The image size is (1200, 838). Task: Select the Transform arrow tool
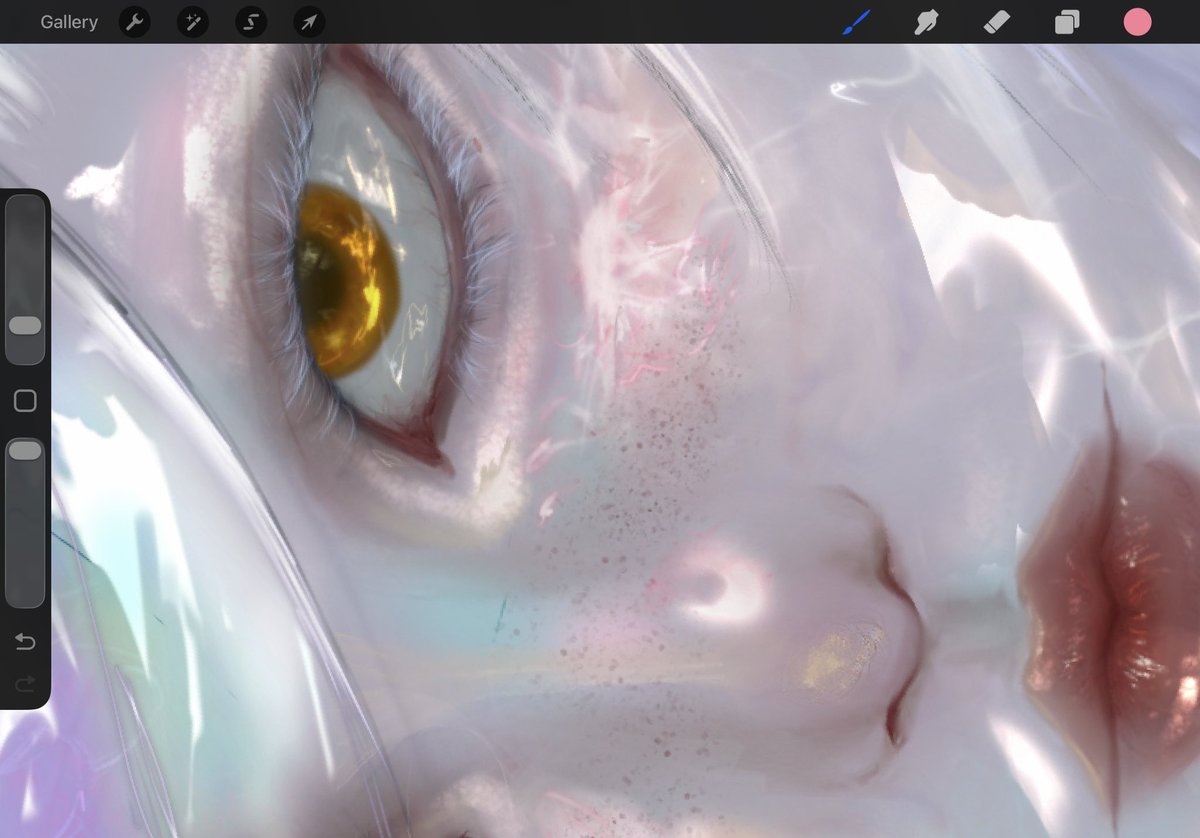(x=307, y=22)
